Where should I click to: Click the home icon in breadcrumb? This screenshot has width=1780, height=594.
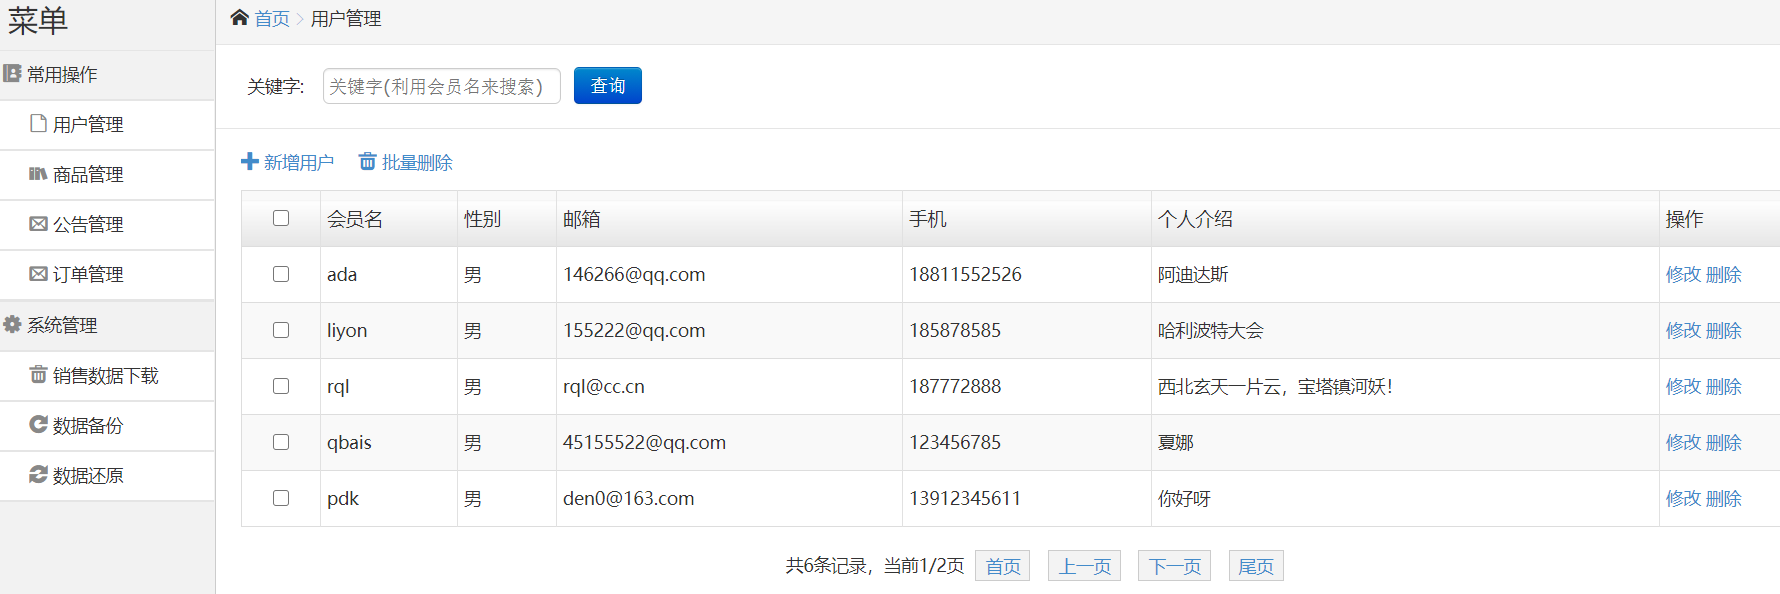239,18
